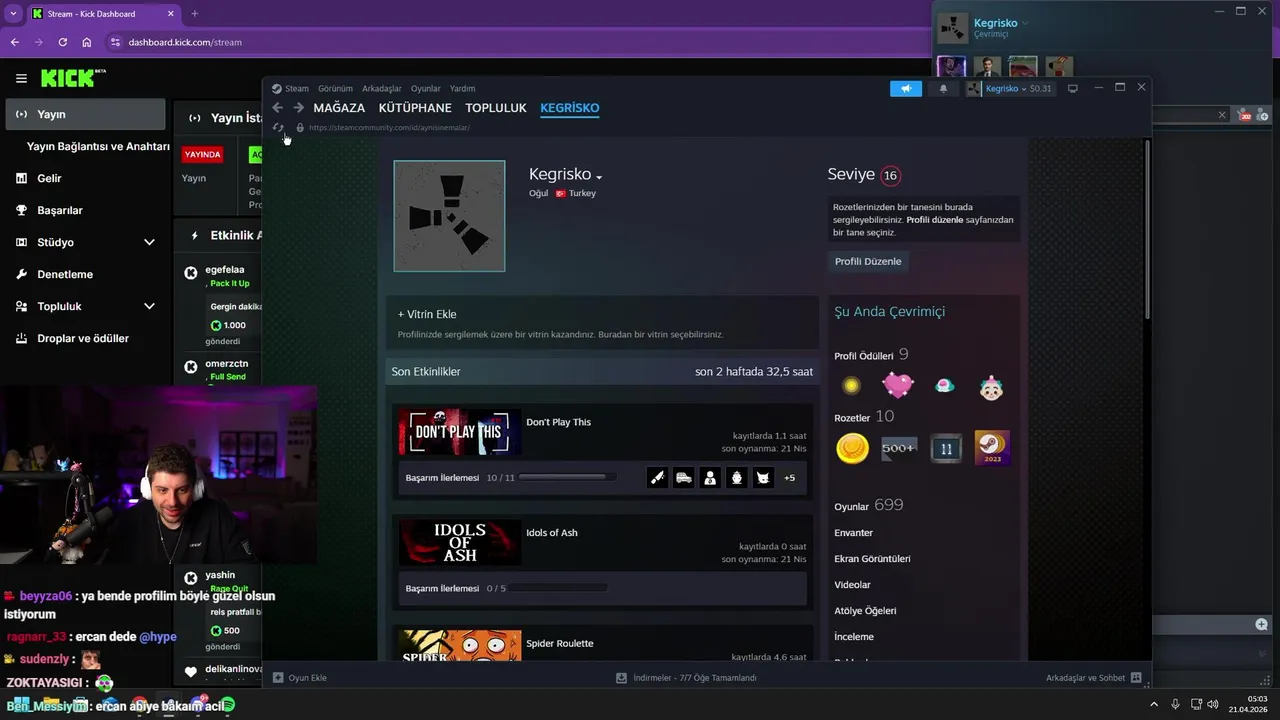Click the browser reload button

click(63, 42)
